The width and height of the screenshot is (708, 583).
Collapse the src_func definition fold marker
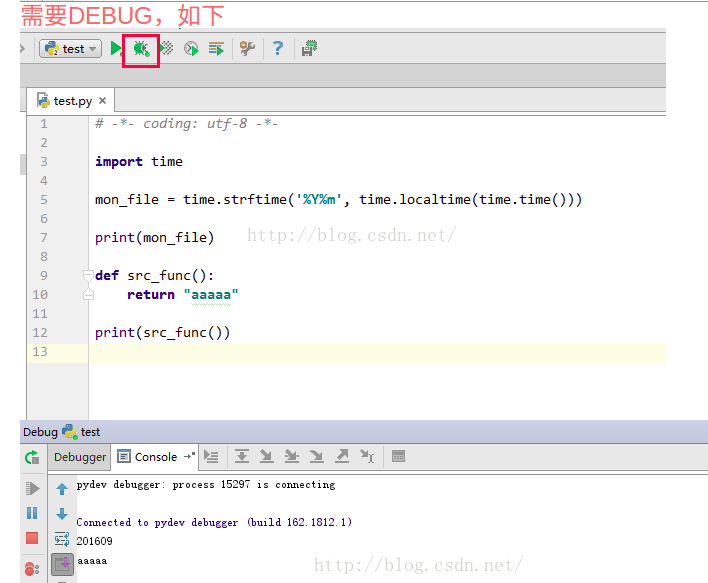tap(88, 275)
